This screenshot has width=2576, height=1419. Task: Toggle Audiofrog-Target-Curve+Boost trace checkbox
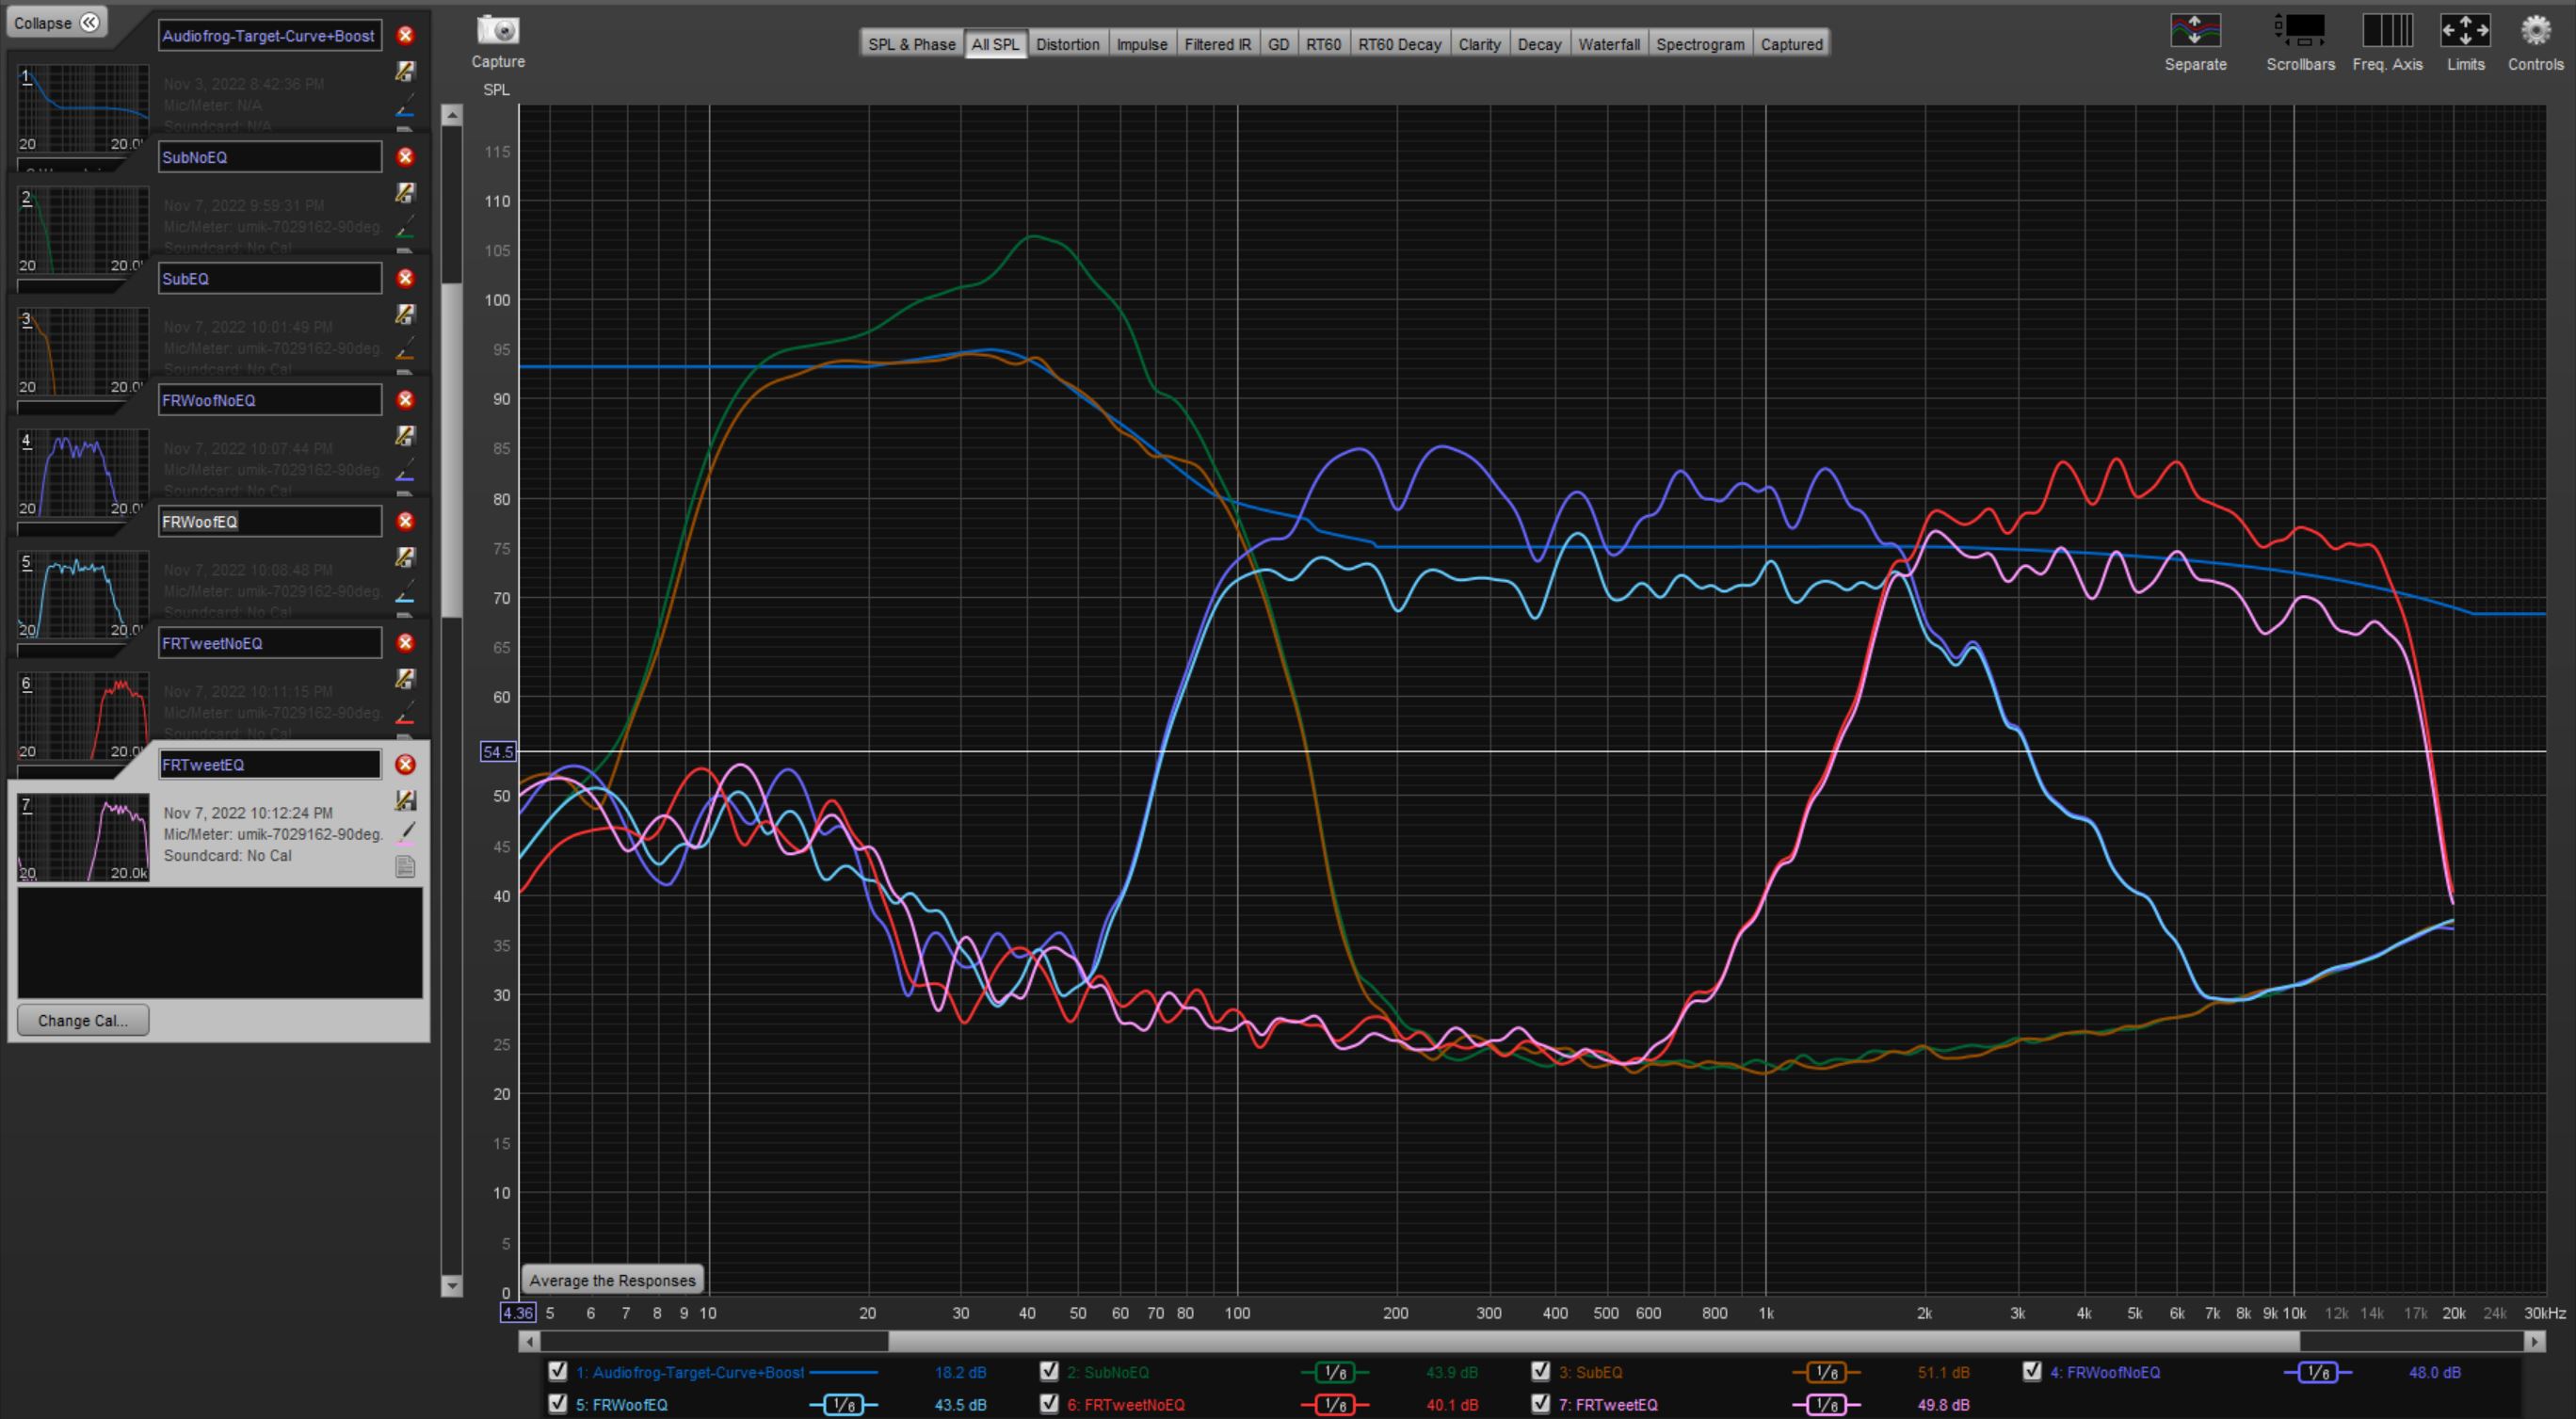tap(558, 1371)
